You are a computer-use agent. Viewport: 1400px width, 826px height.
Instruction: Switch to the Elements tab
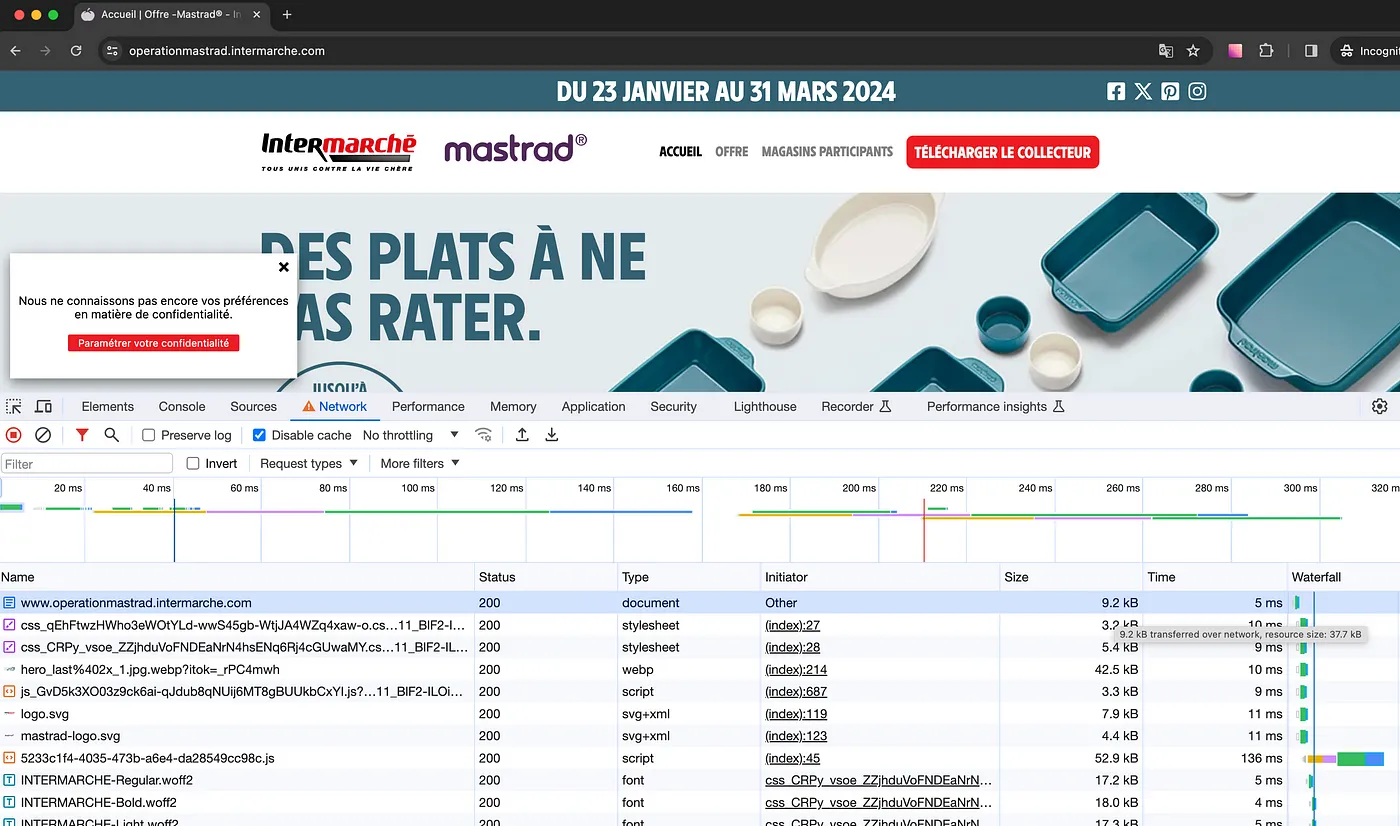click(108, 406)
